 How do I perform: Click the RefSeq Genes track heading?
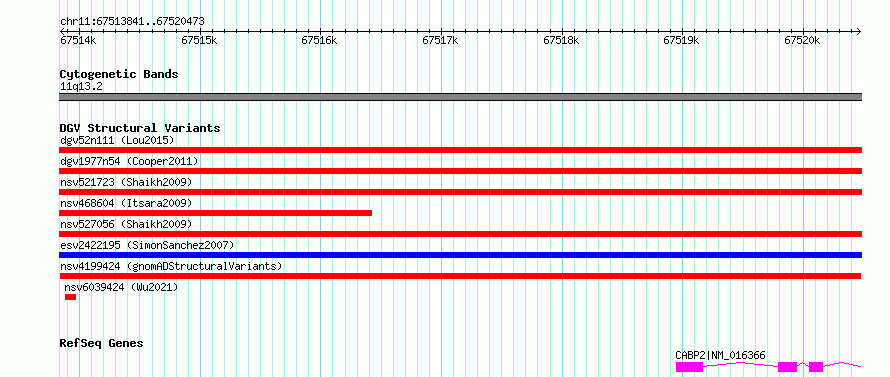click(101, 343)
